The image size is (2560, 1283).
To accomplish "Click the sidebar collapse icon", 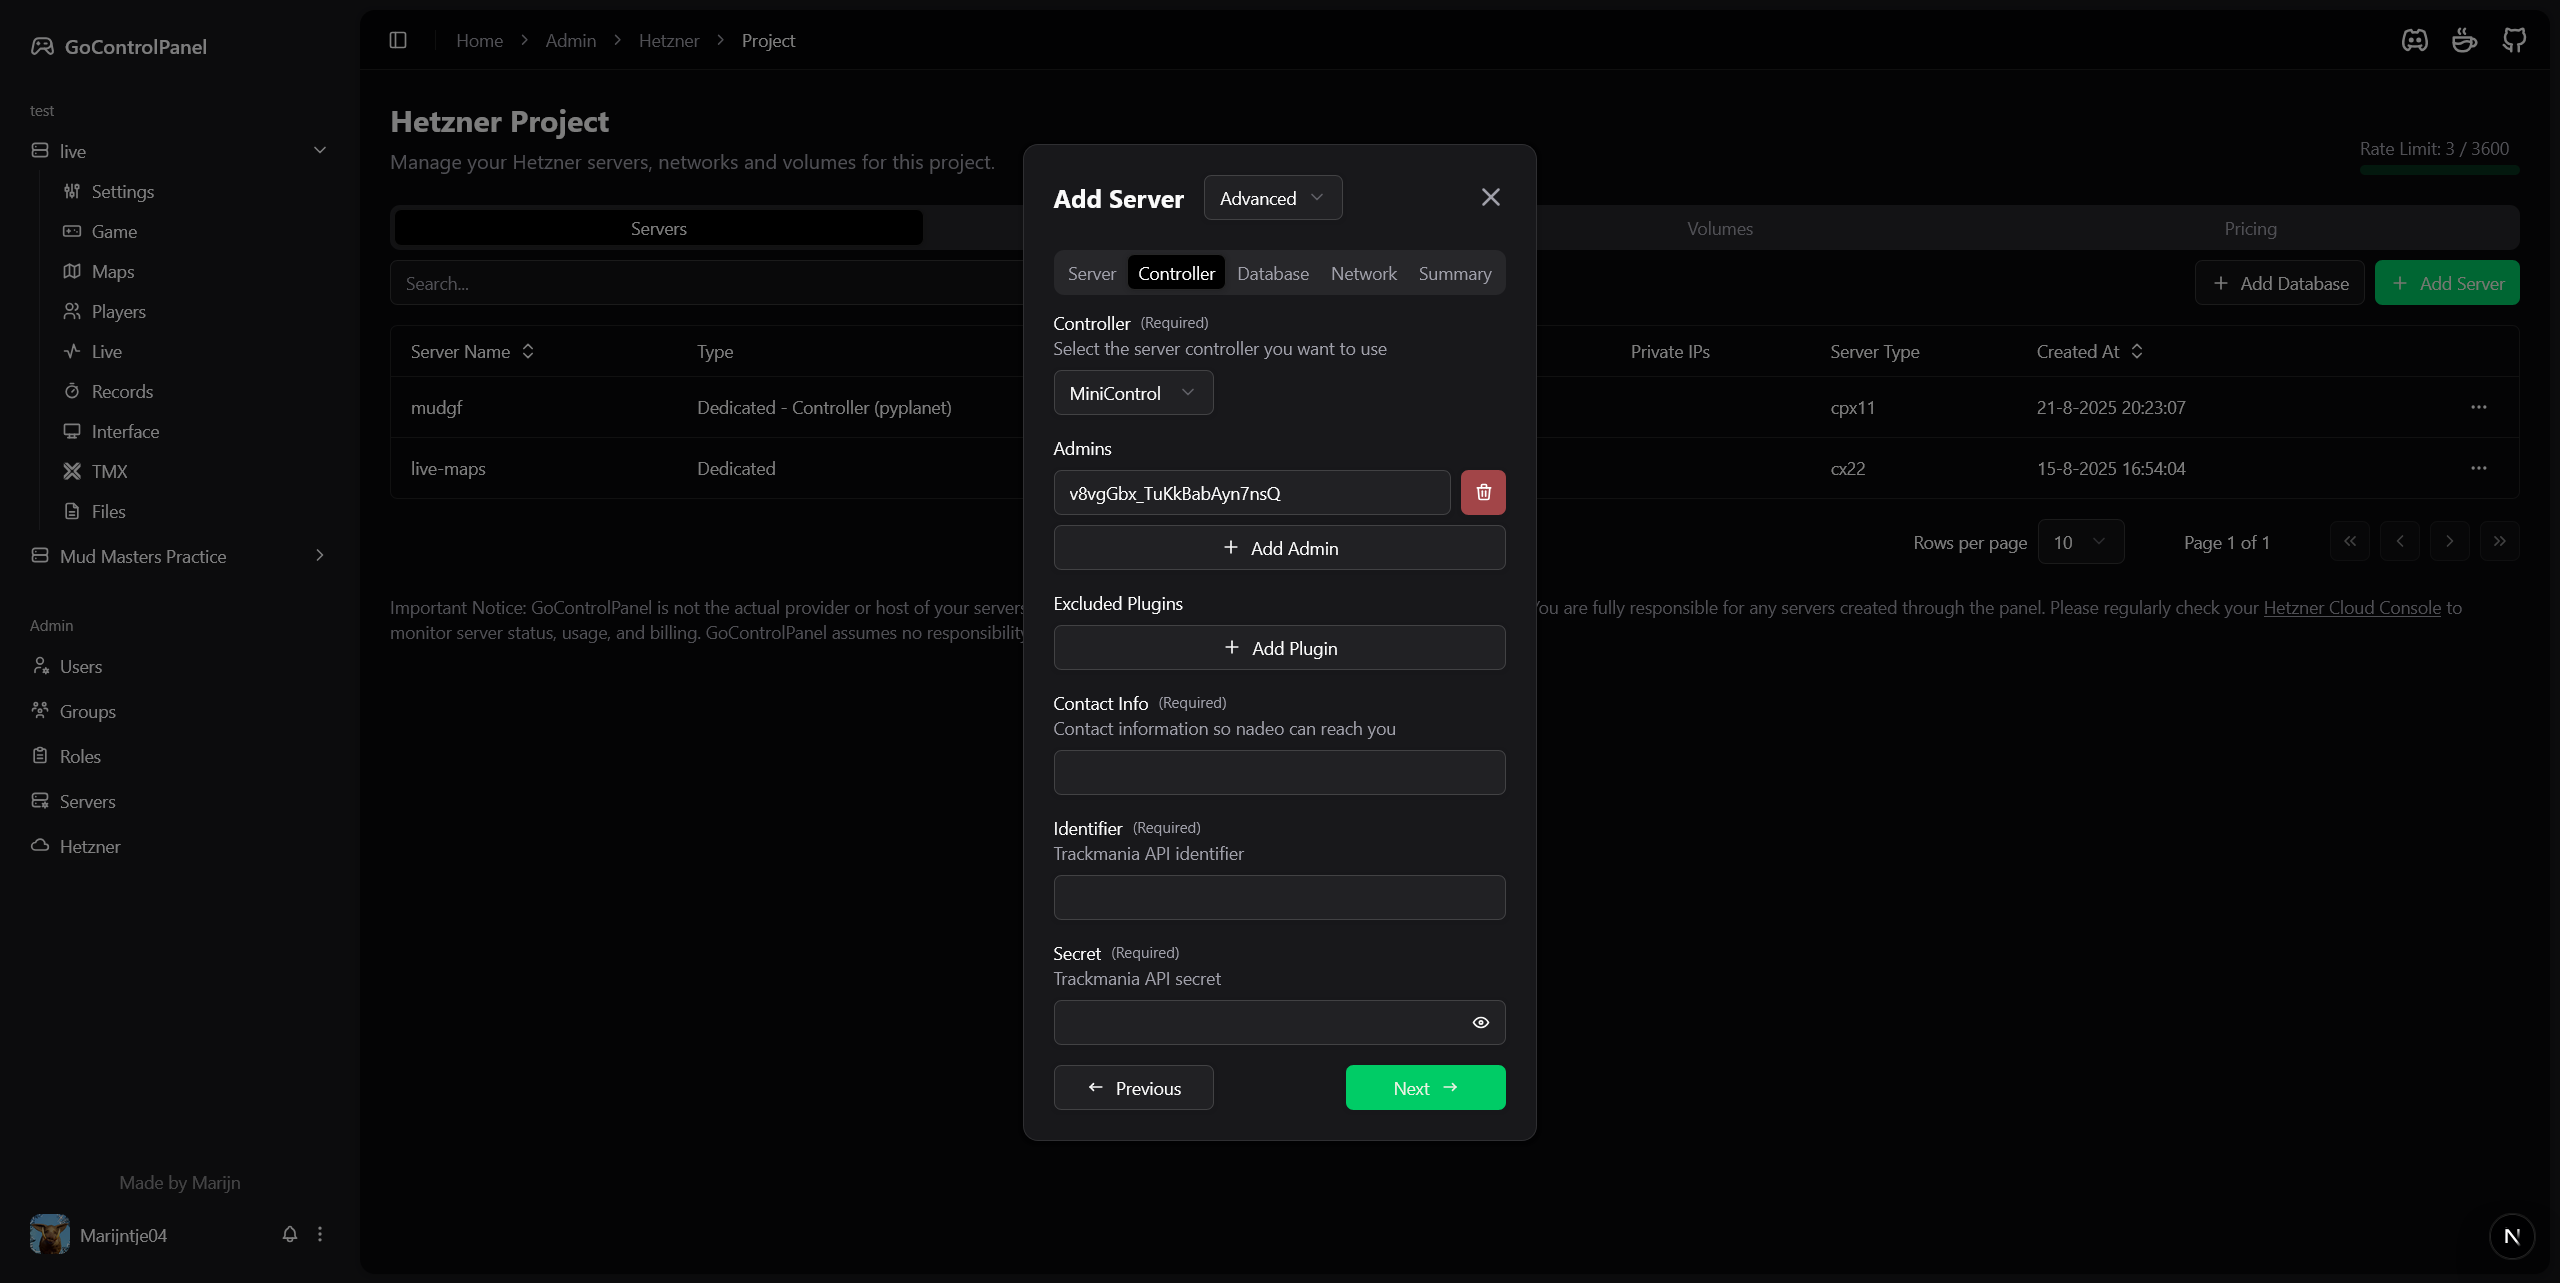I will point(398,40).
